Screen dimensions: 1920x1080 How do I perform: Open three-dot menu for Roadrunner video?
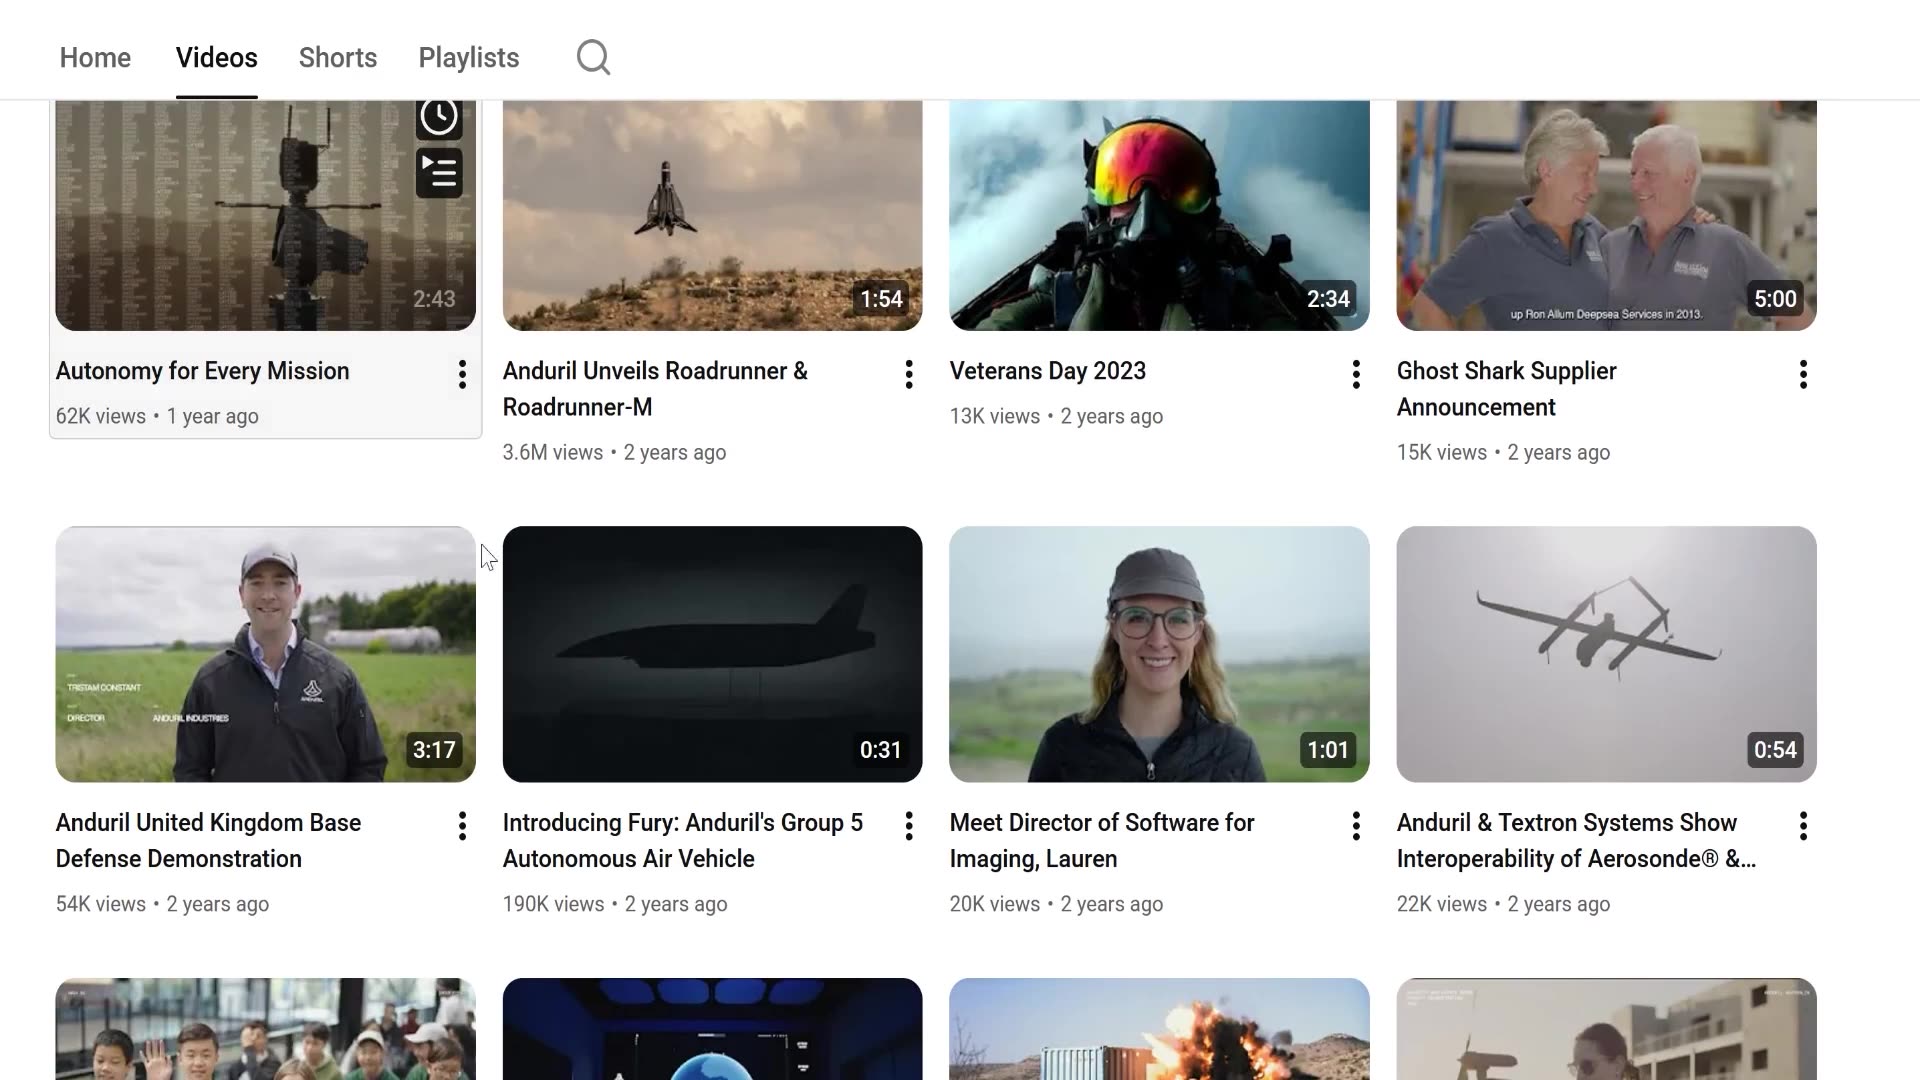pyautogui.click(x=909, y=374)
